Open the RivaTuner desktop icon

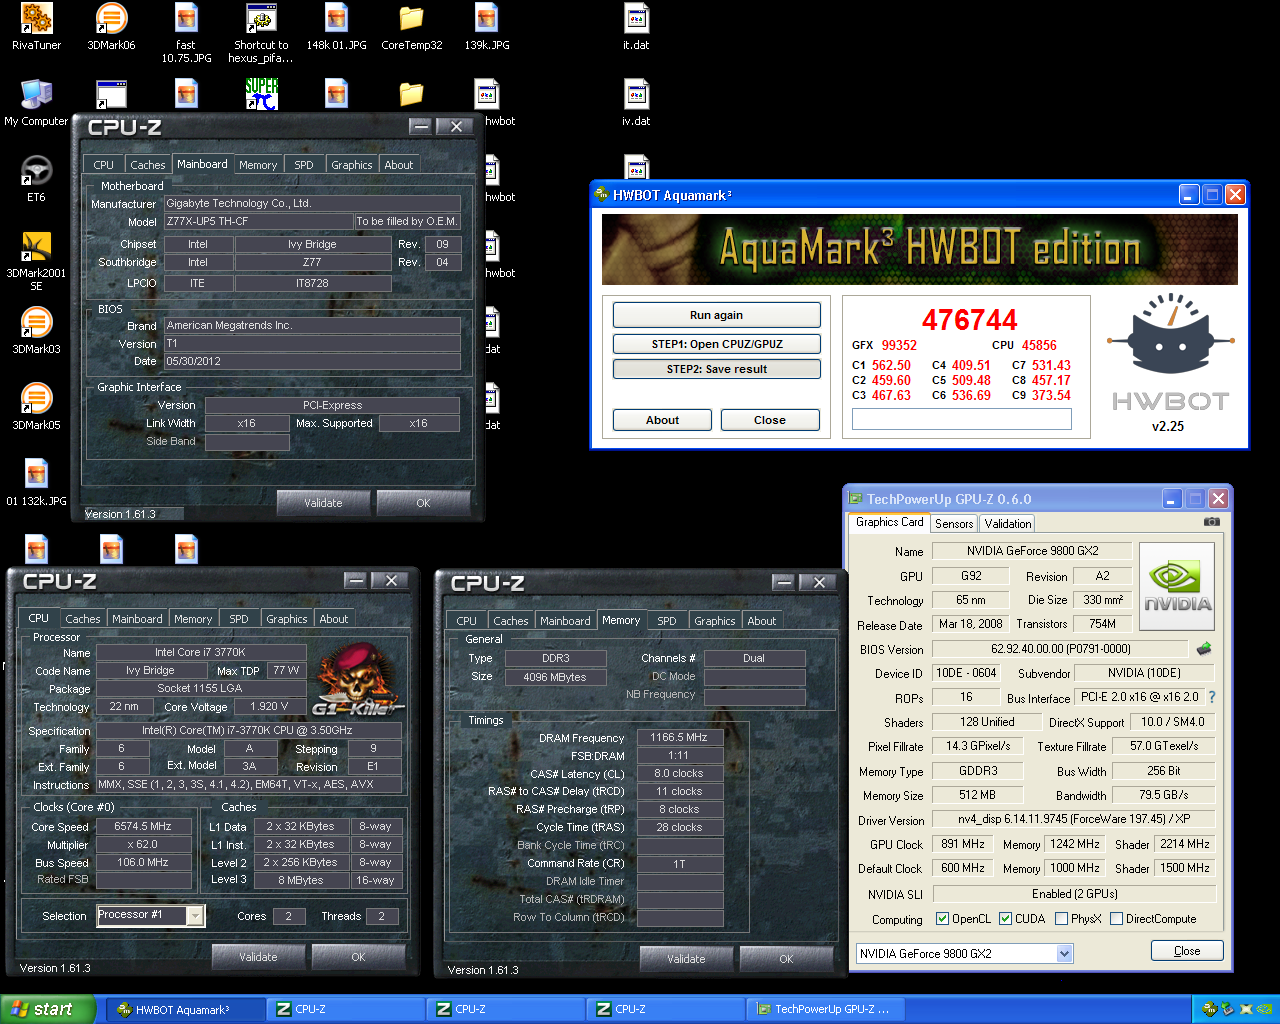[36, 27]
